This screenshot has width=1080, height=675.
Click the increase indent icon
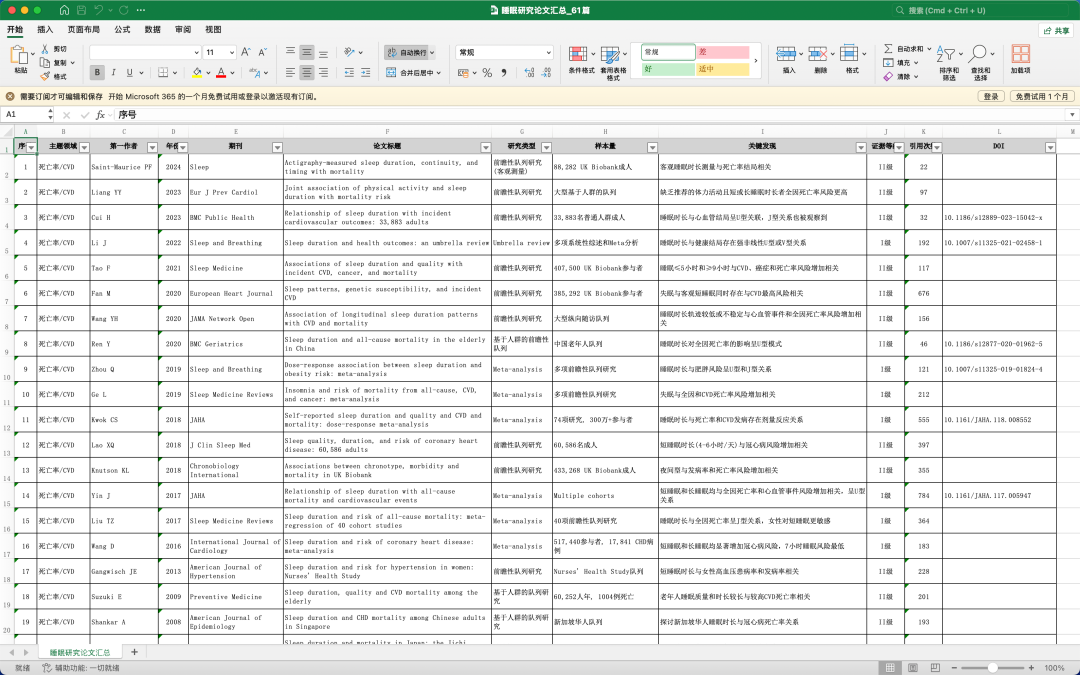pyautogui.click(x=365, y=72)
